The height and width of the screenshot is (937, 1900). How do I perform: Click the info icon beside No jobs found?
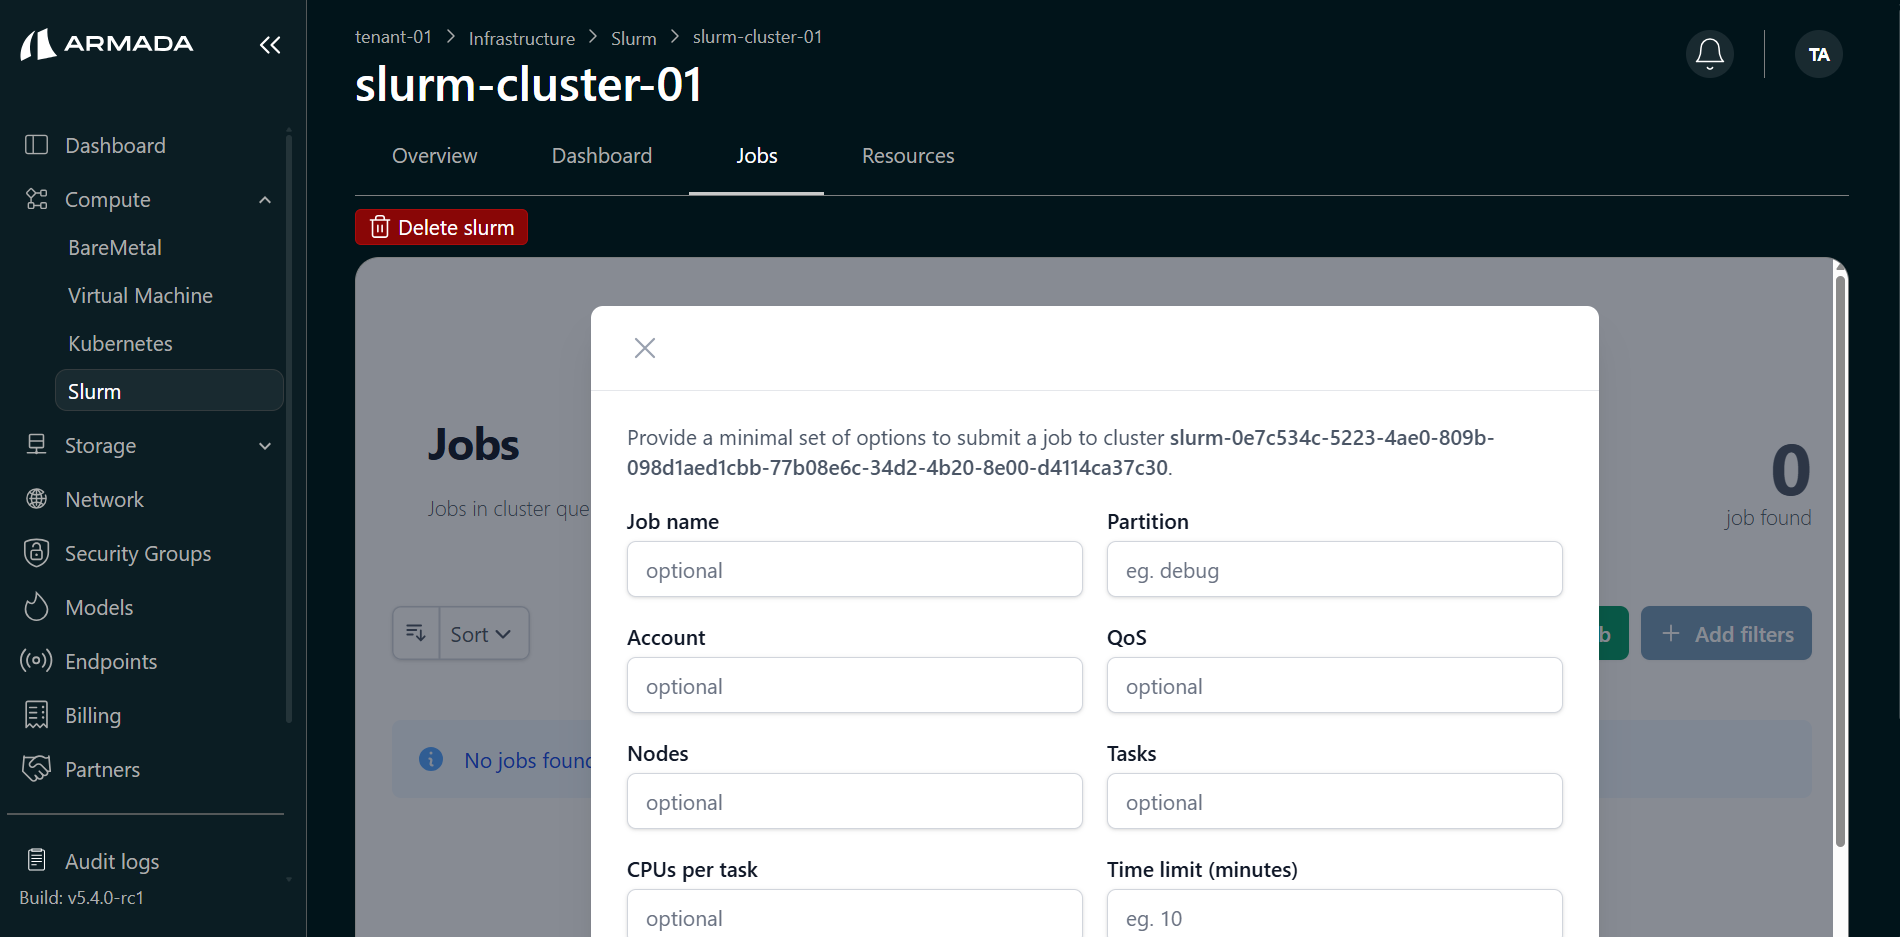(x=431, y=759)
